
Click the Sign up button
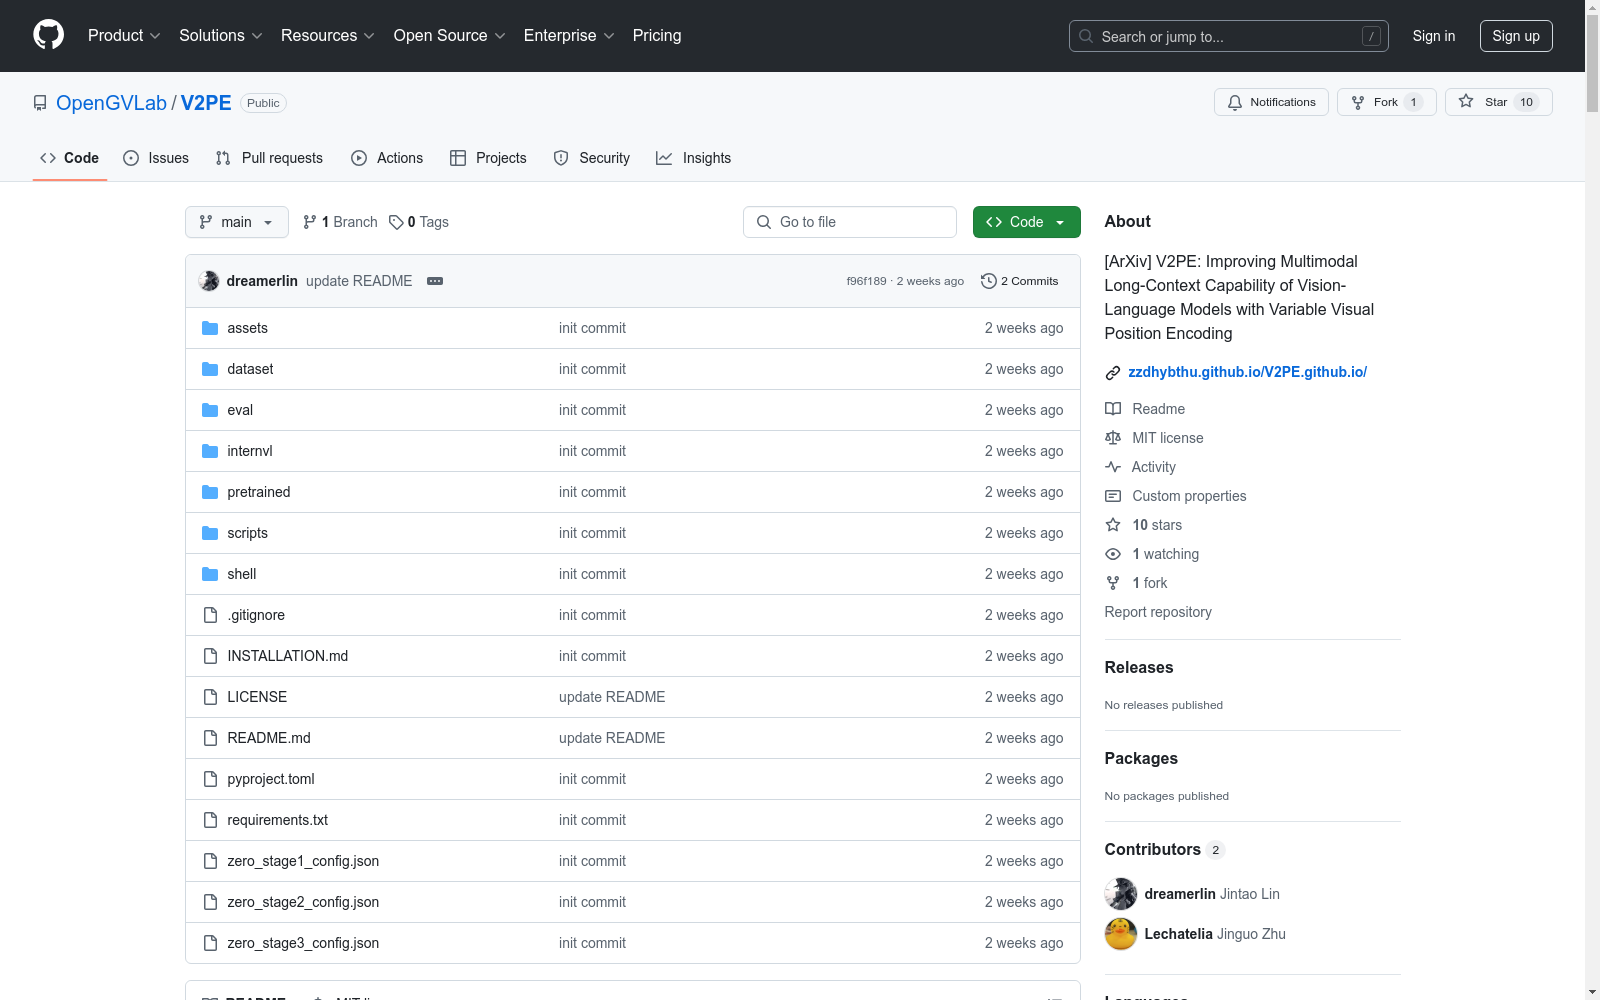coord(1516,36)
